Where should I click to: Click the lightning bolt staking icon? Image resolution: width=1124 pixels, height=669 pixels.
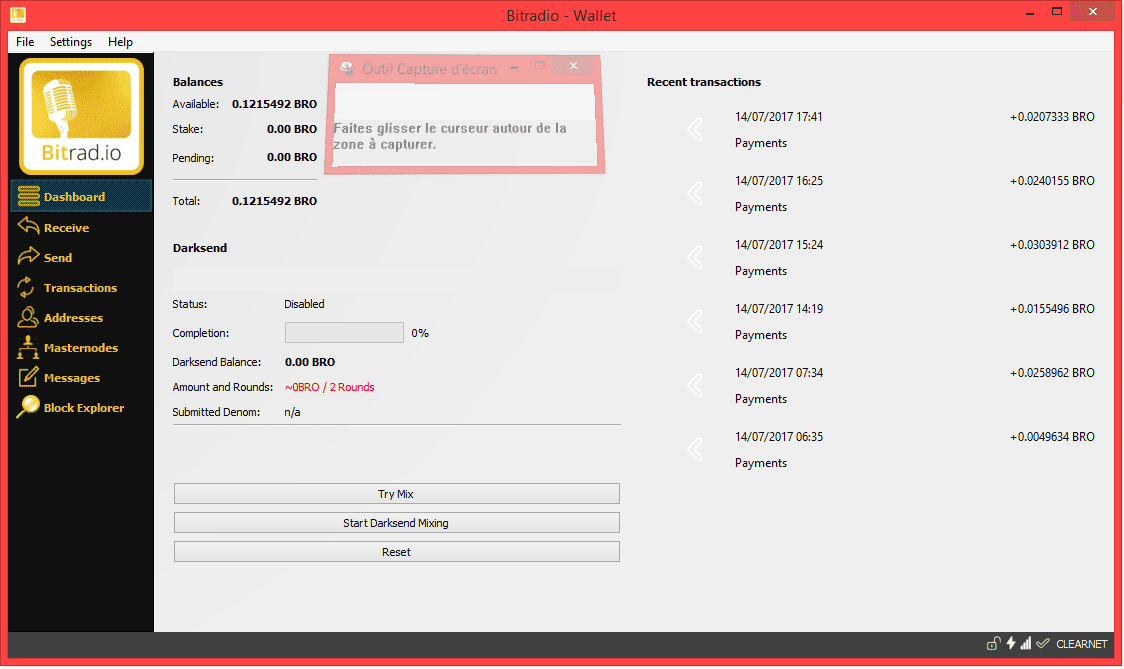click(x=1011, y=643)
